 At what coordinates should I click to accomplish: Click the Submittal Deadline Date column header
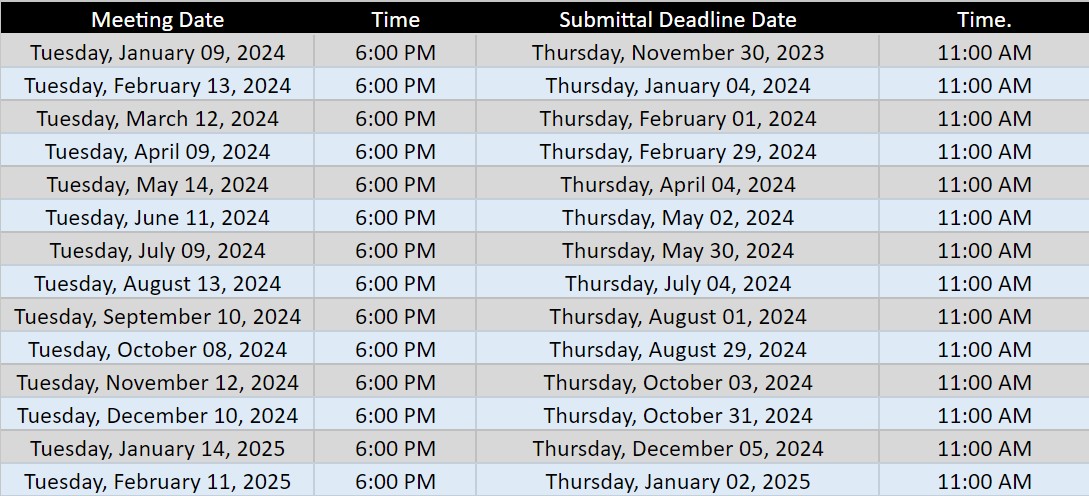click(677, 20)
